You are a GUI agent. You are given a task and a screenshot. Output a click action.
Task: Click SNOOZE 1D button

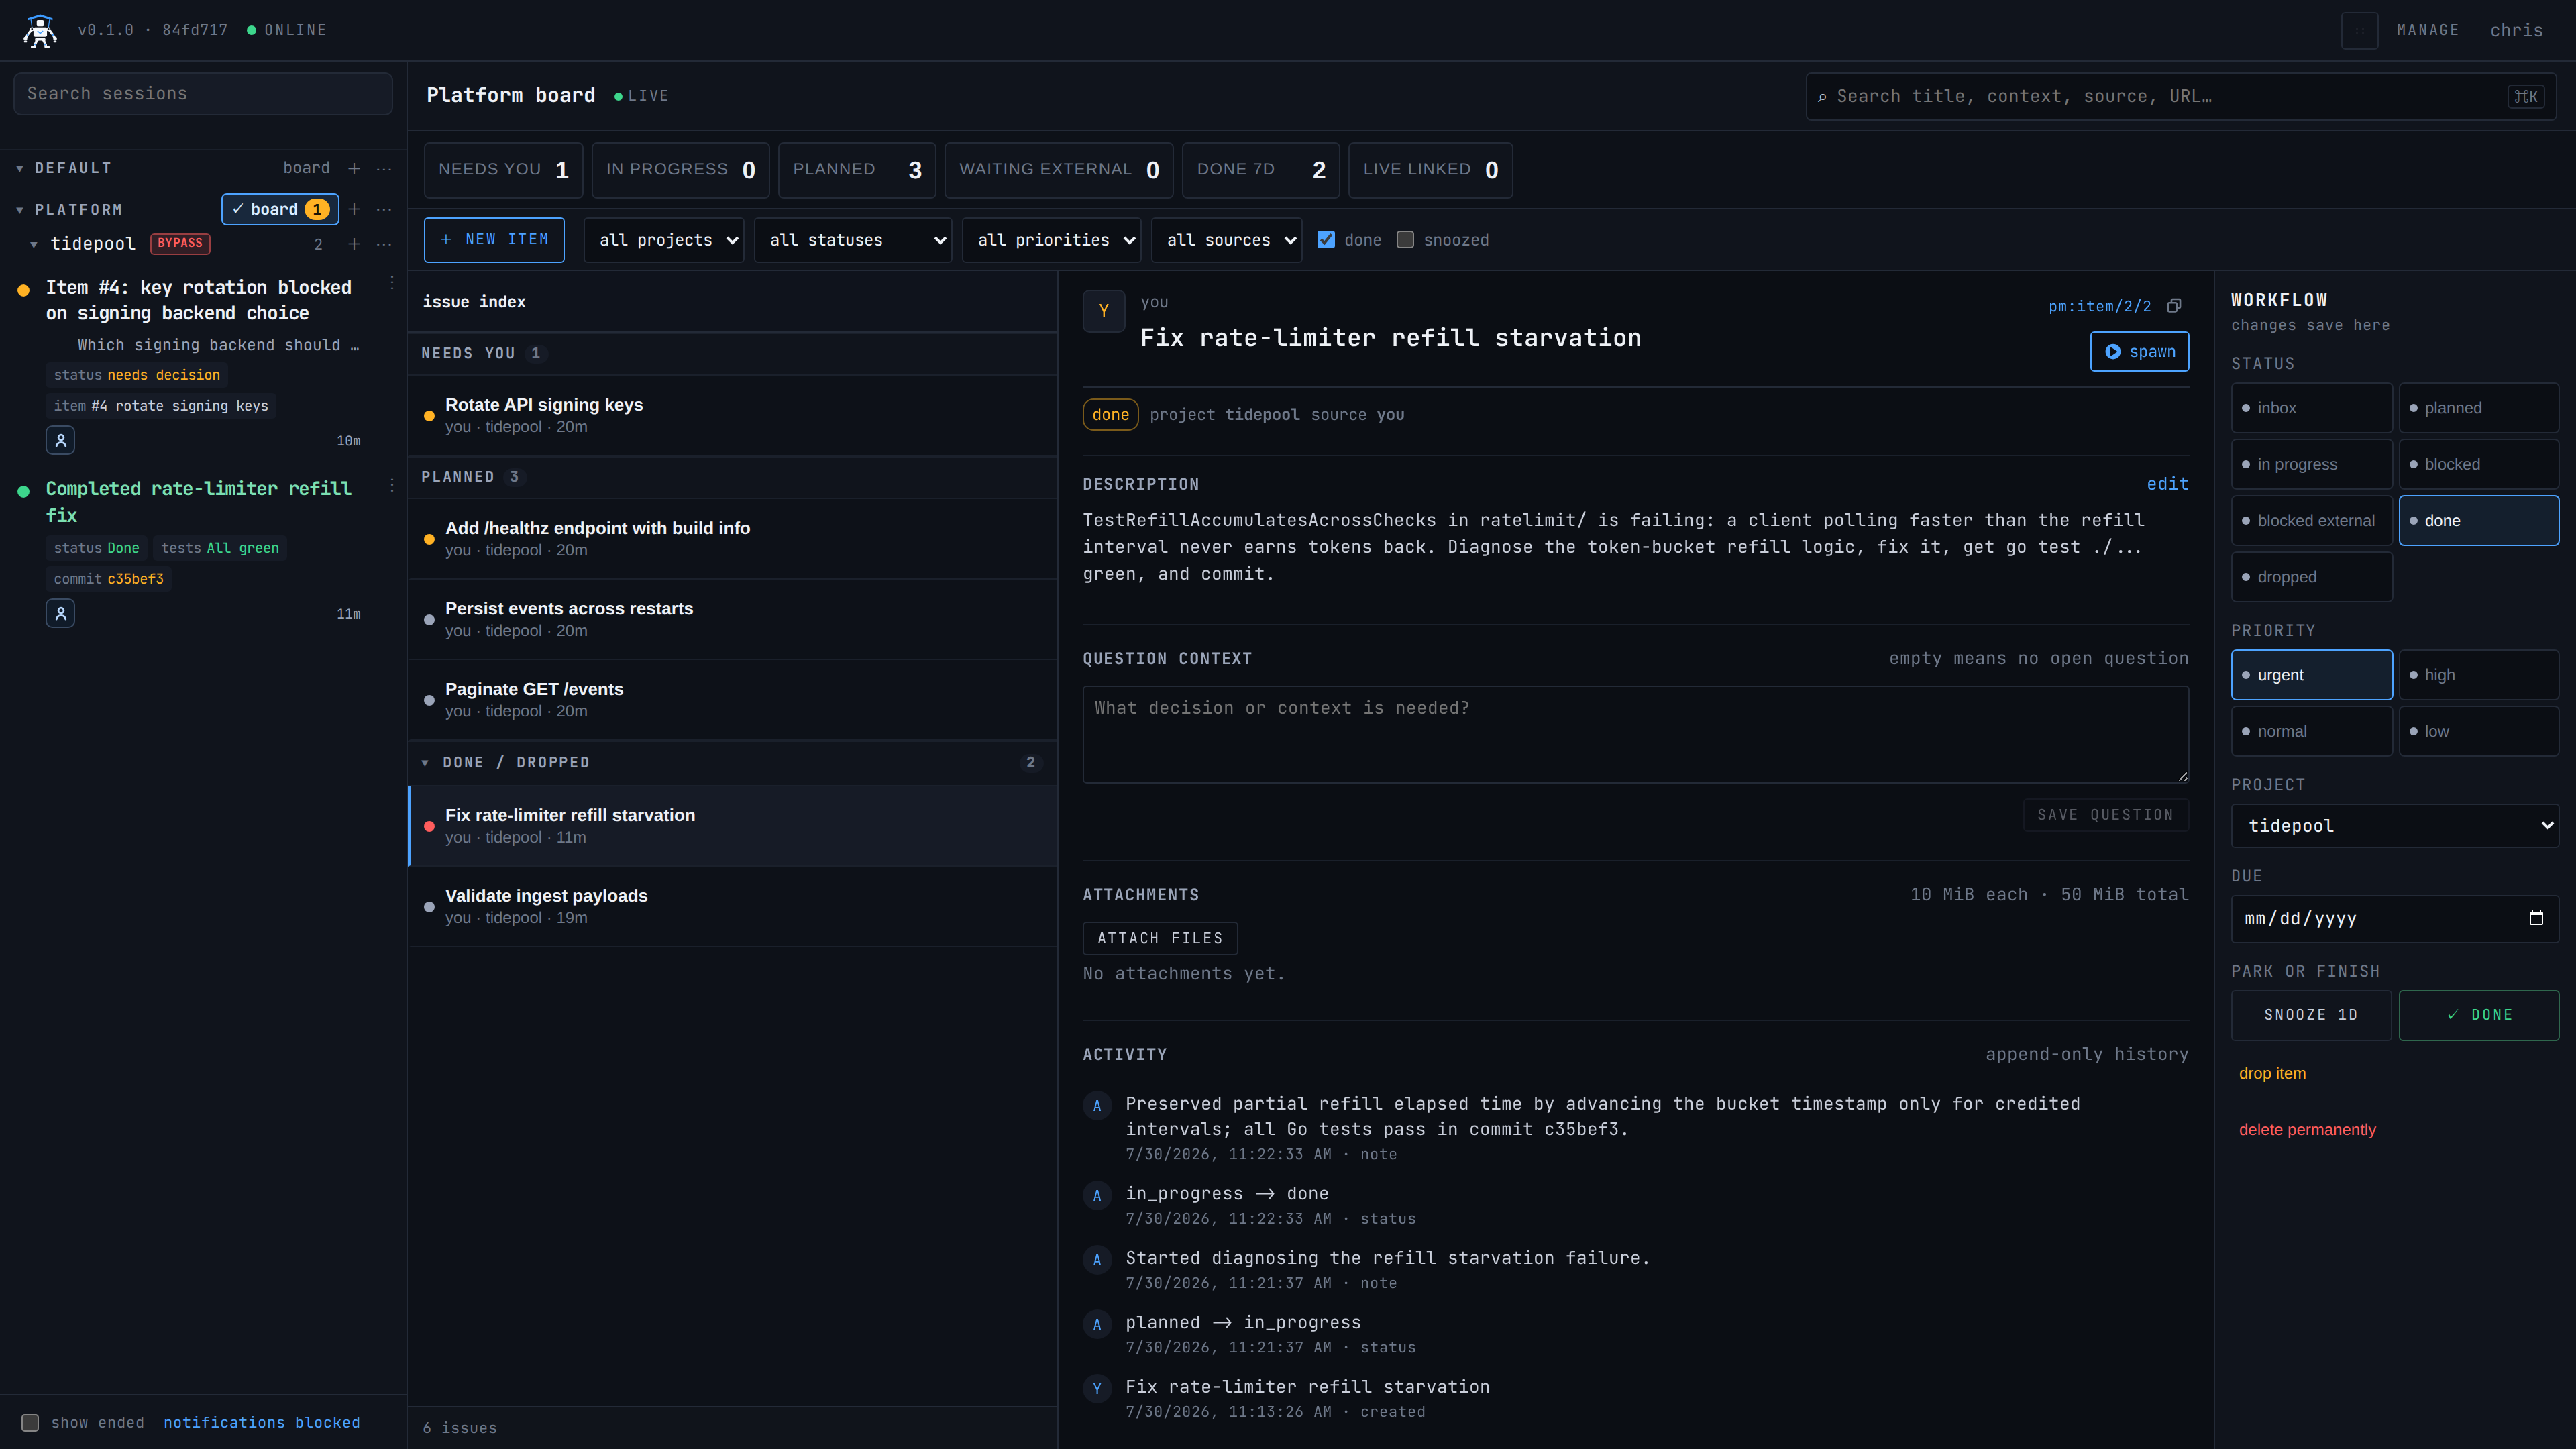(x=2311, y=1015)
